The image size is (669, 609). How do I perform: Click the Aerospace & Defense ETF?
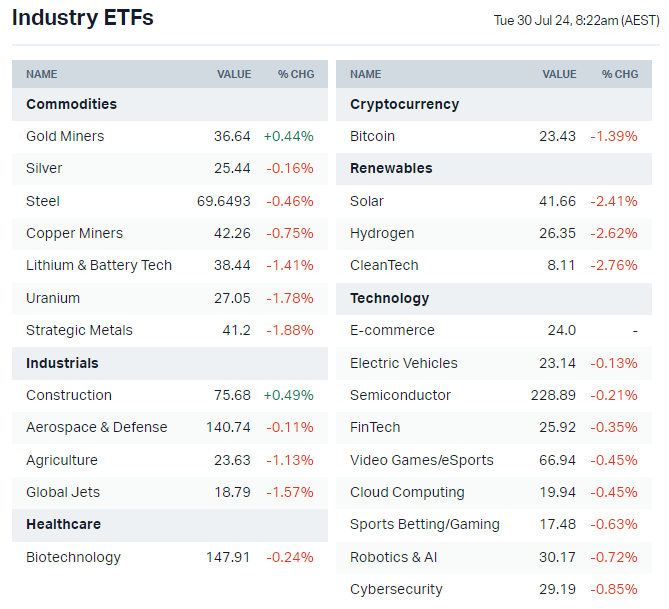point(96,427)
